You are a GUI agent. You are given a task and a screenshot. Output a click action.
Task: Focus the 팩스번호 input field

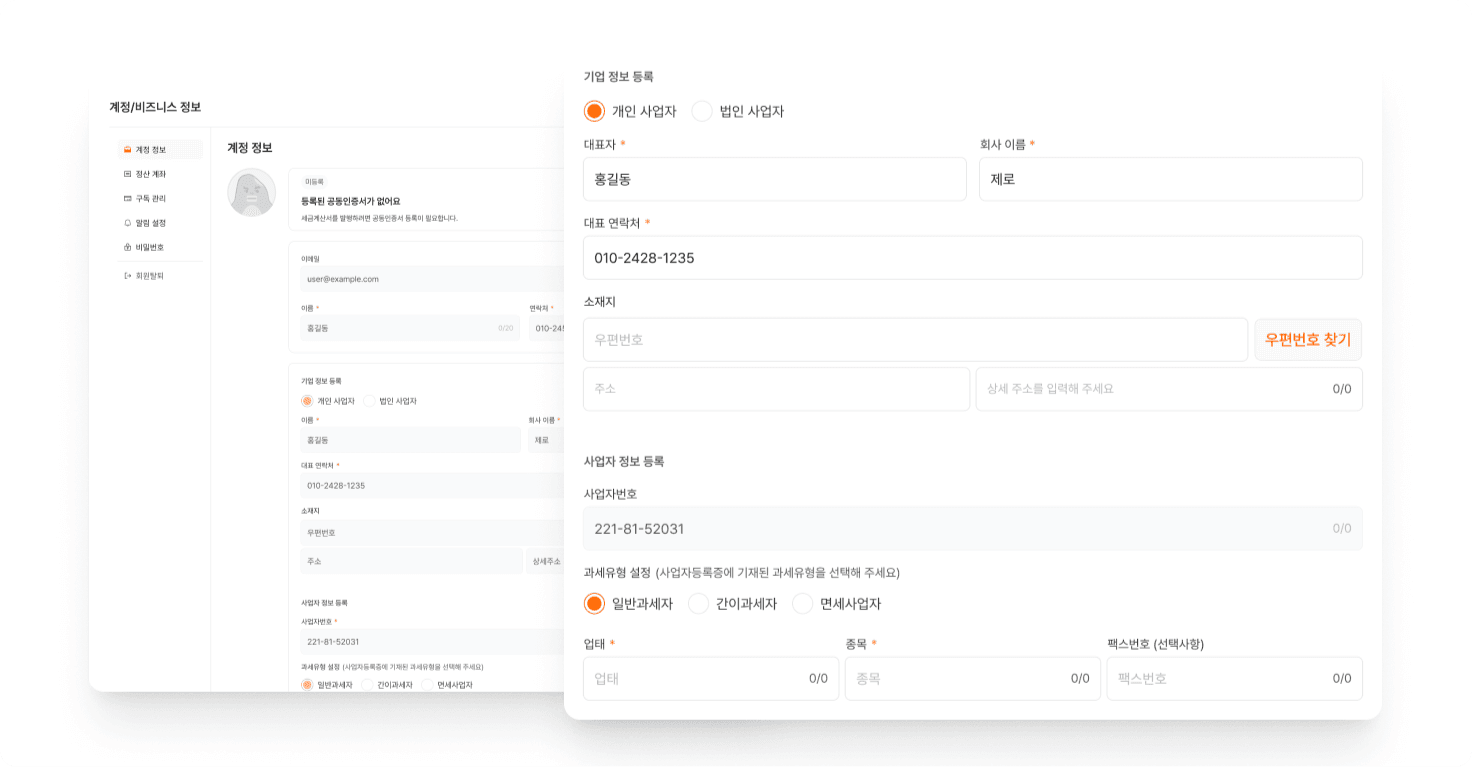pos(1235,678)
